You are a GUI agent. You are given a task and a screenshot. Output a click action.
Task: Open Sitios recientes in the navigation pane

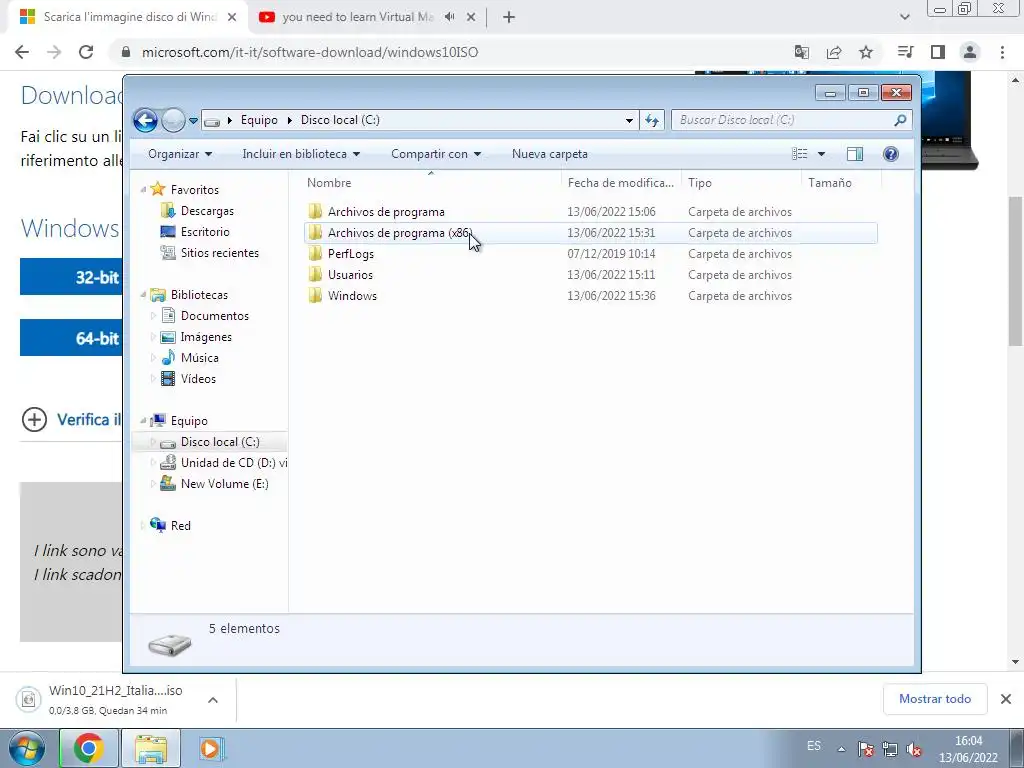point(219,253)
